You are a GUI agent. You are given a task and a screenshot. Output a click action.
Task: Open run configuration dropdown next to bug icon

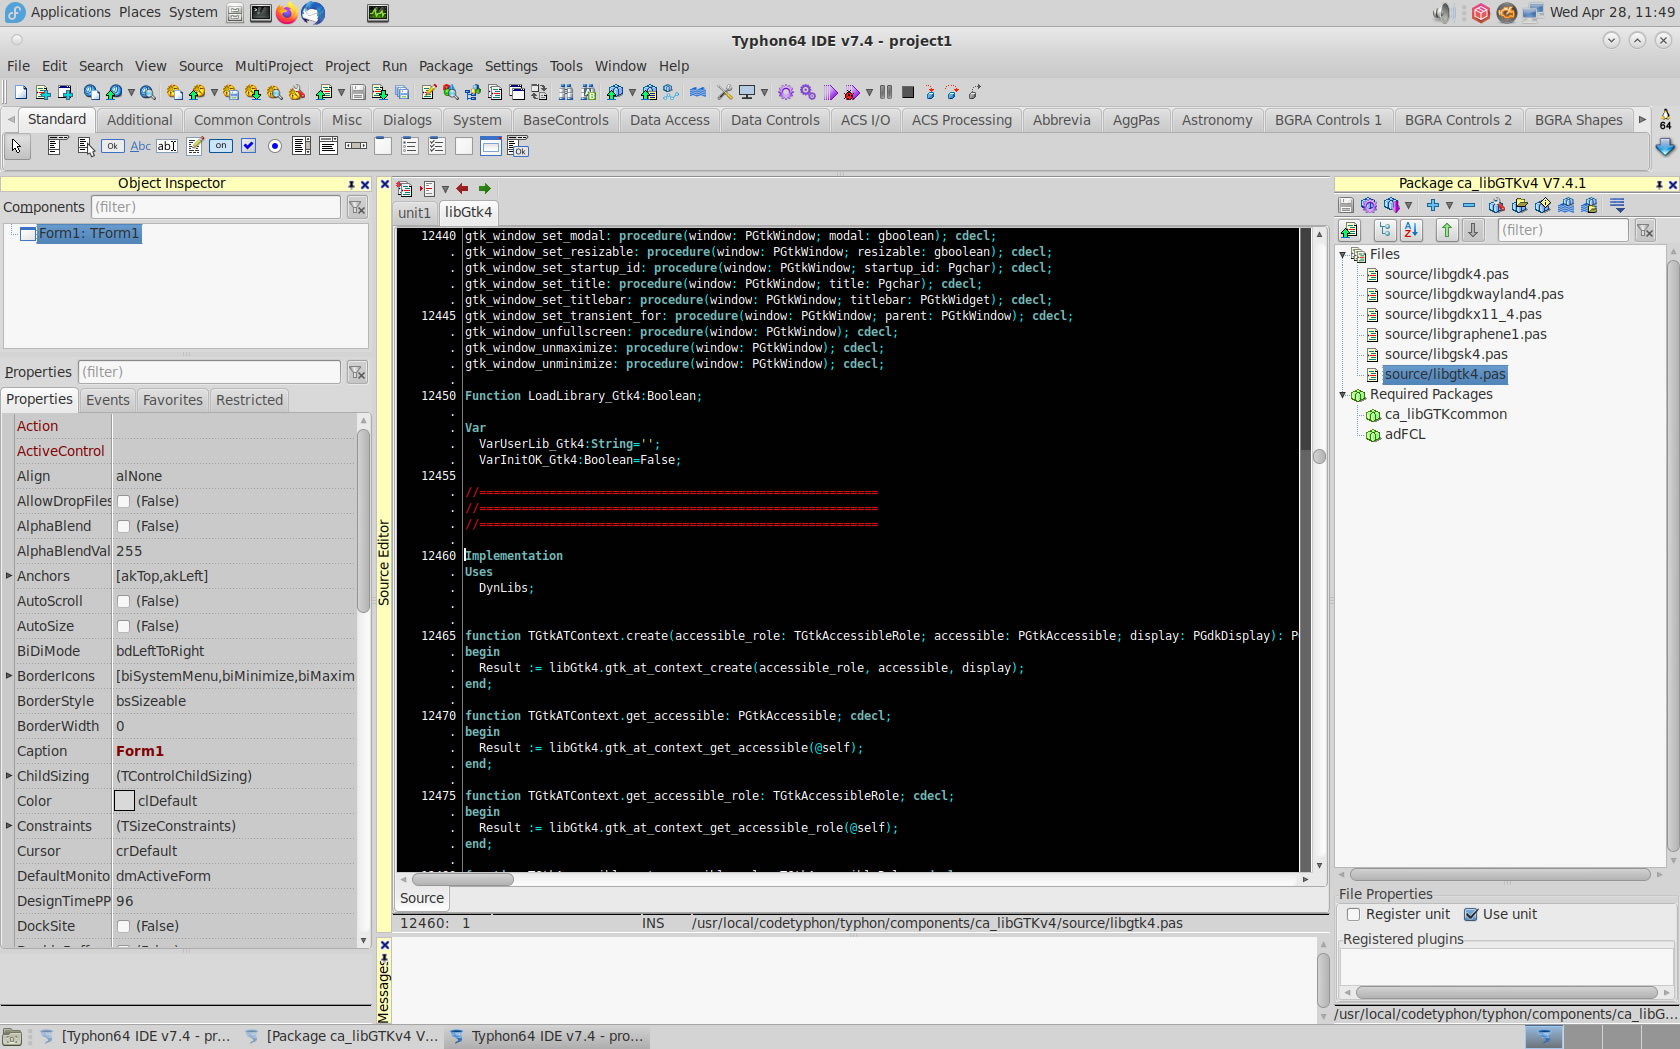(869, 92)
